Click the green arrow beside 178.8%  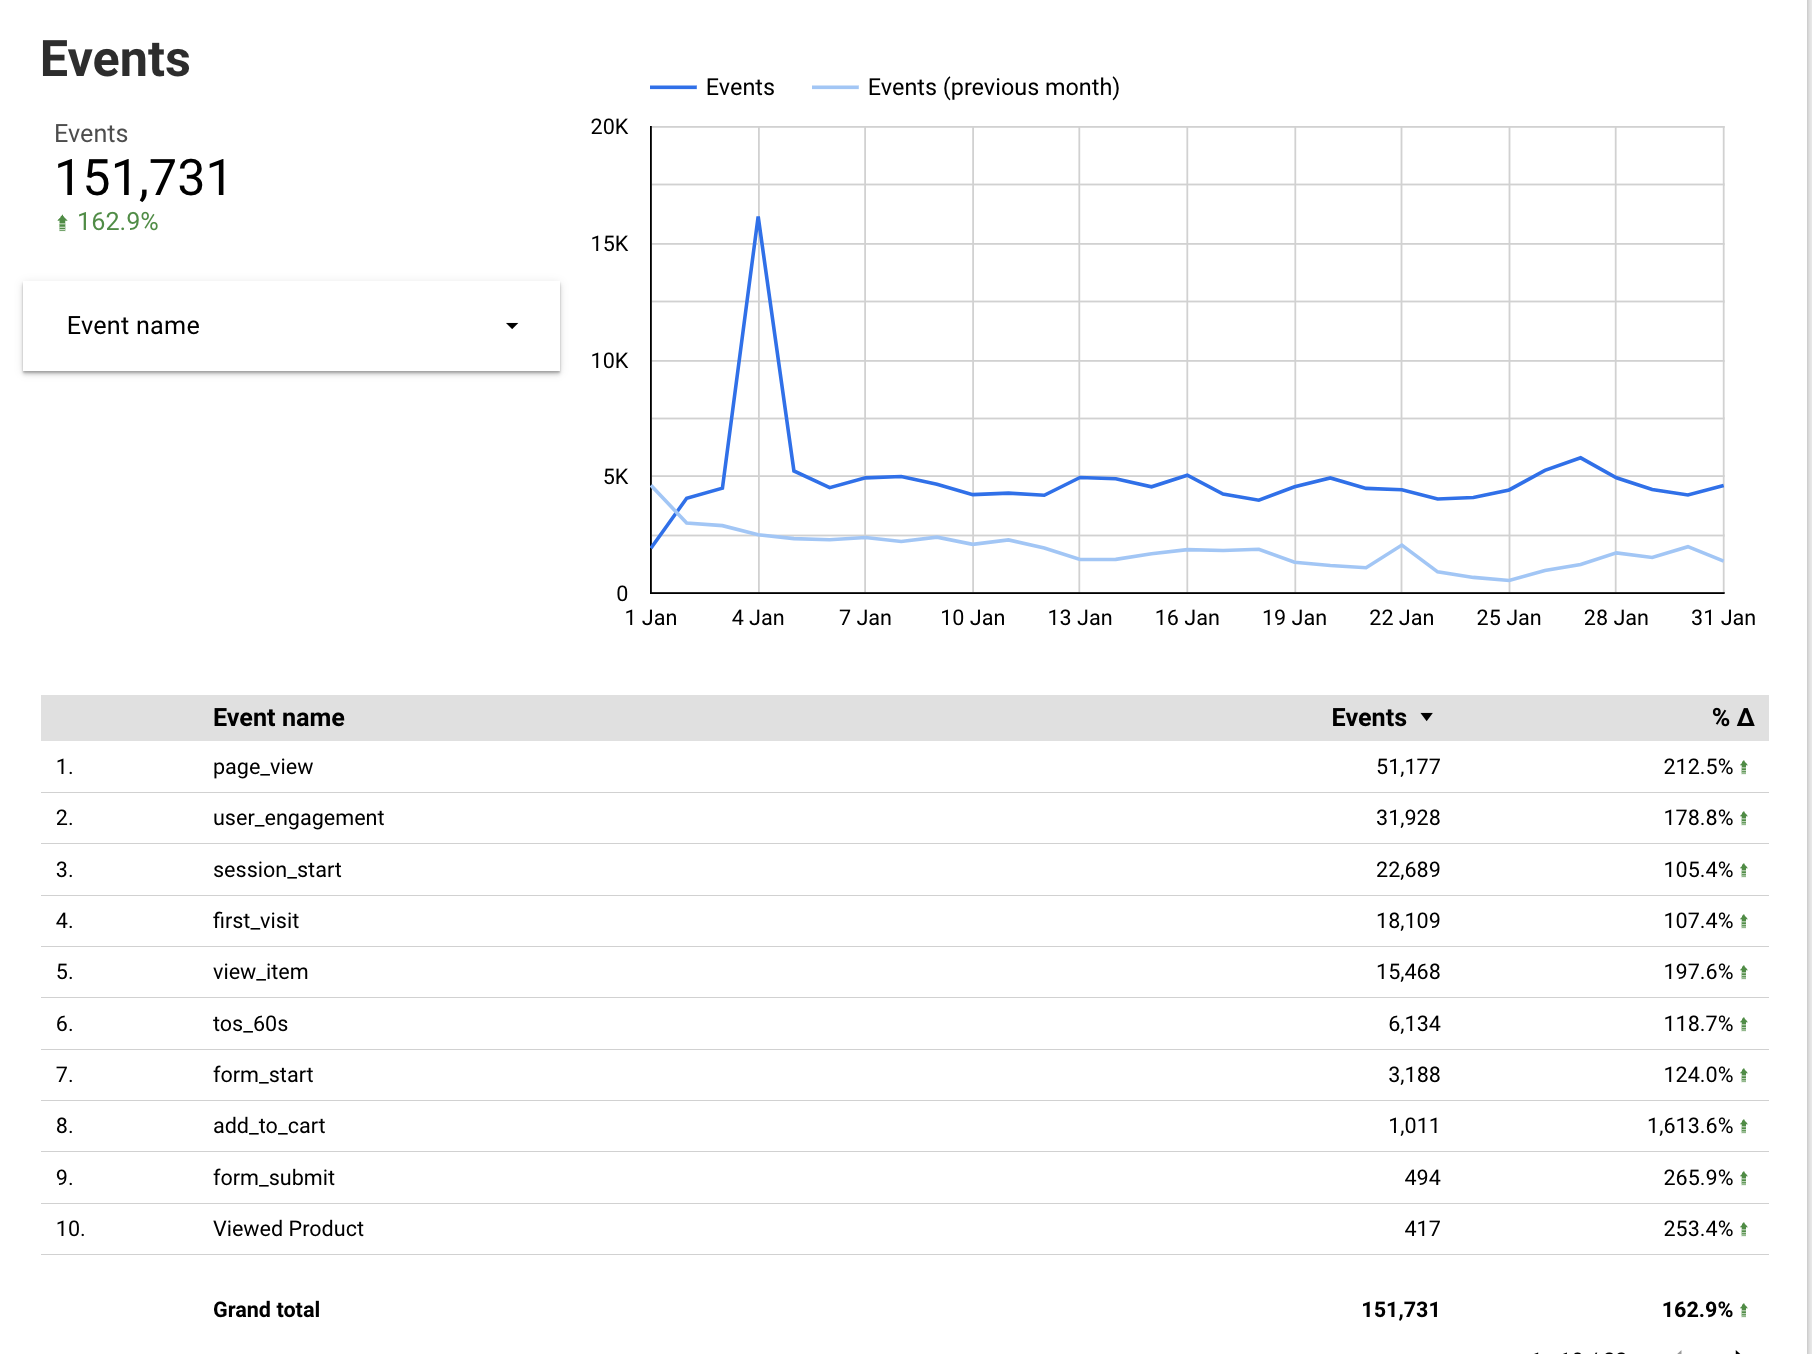tap(1744, 818)
